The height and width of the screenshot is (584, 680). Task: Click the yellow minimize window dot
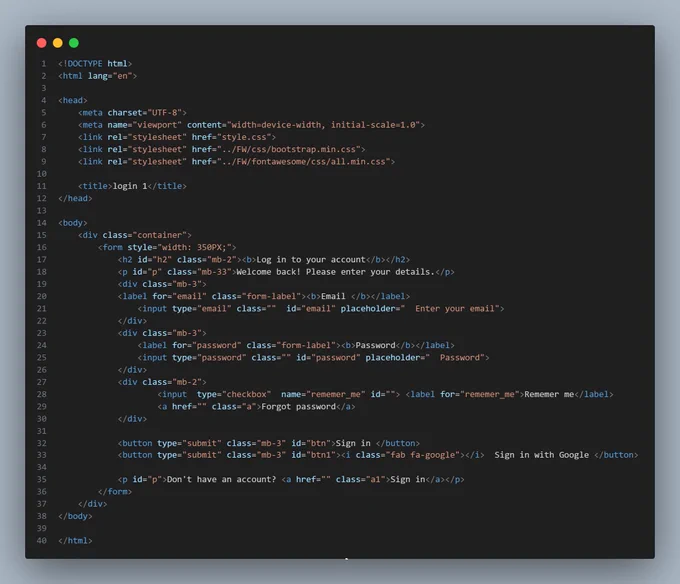(x=58, y=42)
